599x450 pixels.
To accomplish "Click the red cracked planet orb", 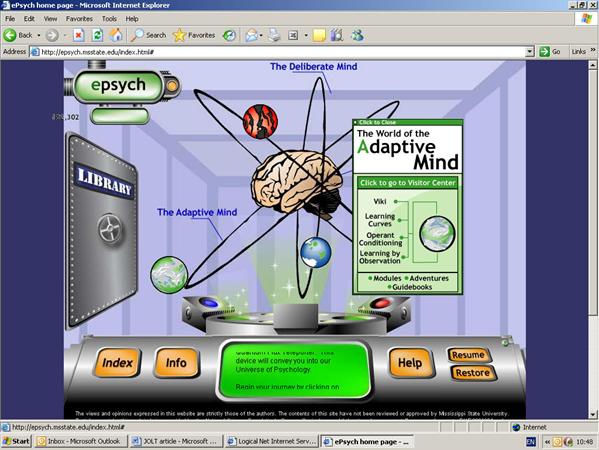I will tap(260, 121).
